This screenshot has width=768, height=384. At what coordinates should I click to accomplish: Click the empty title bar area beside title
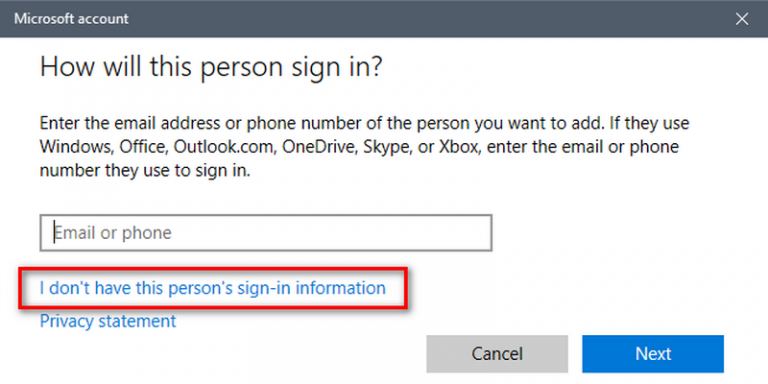click(431, 19)
